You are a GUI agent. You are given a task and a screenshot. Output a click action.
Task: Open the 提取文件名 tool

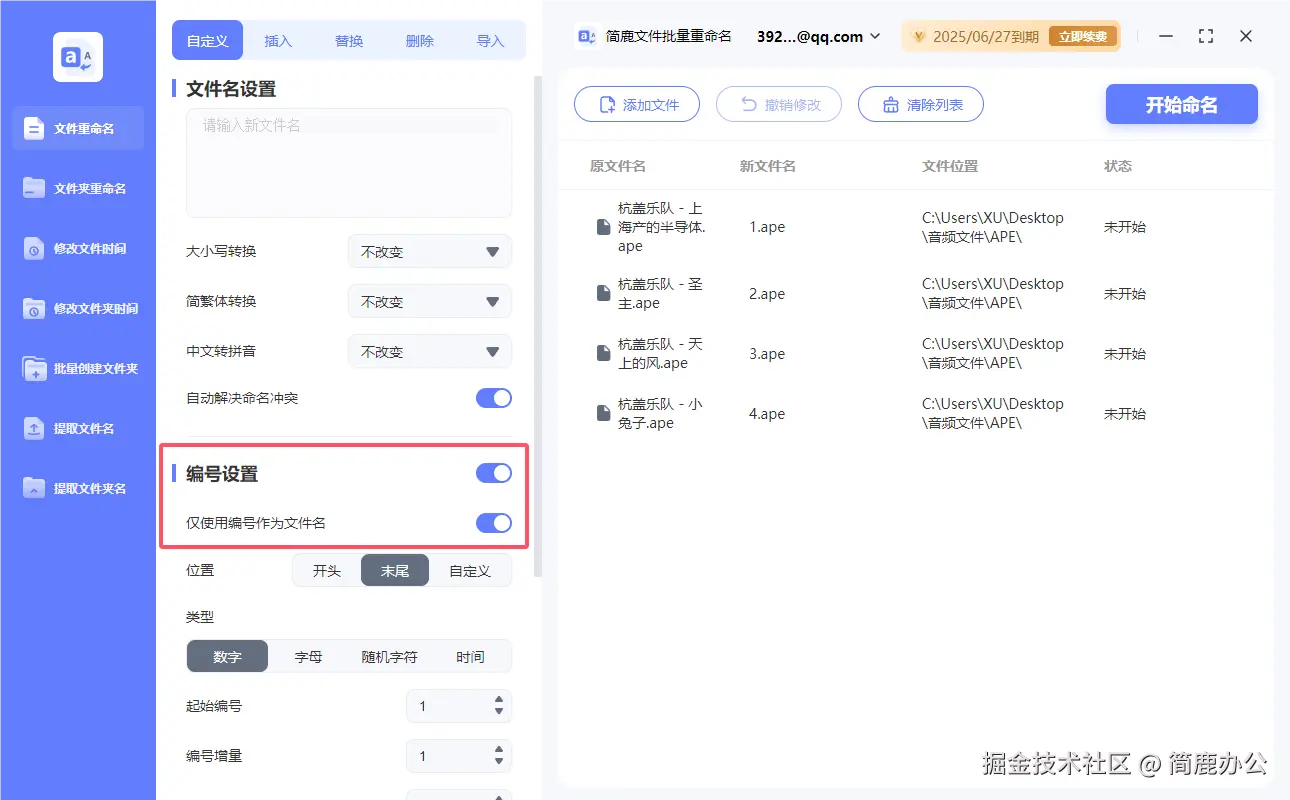pyautogui.click(x=77, y=428)
